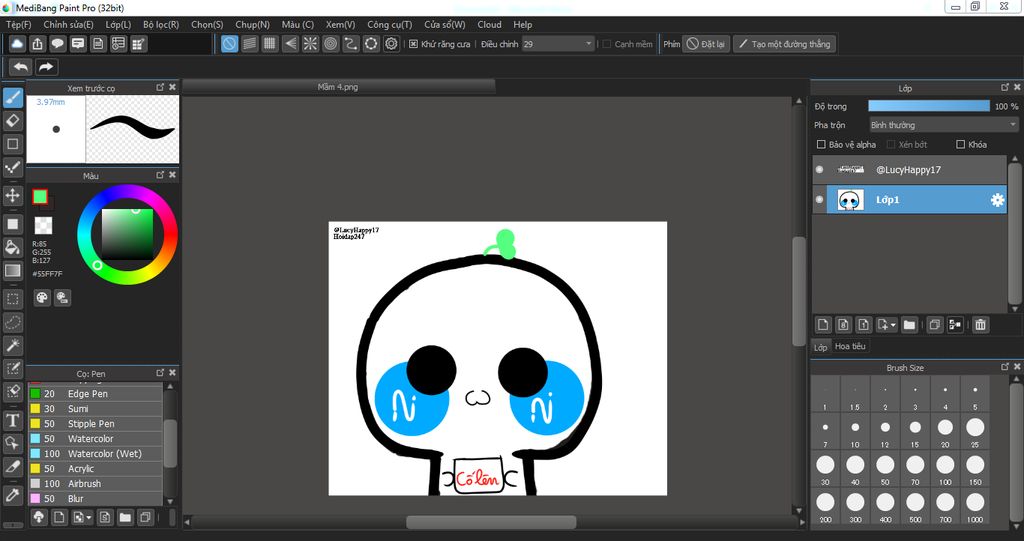Viewport: 1024px width, 541px height.
Task: Duplicate the current layer
Action: (935, 324)
